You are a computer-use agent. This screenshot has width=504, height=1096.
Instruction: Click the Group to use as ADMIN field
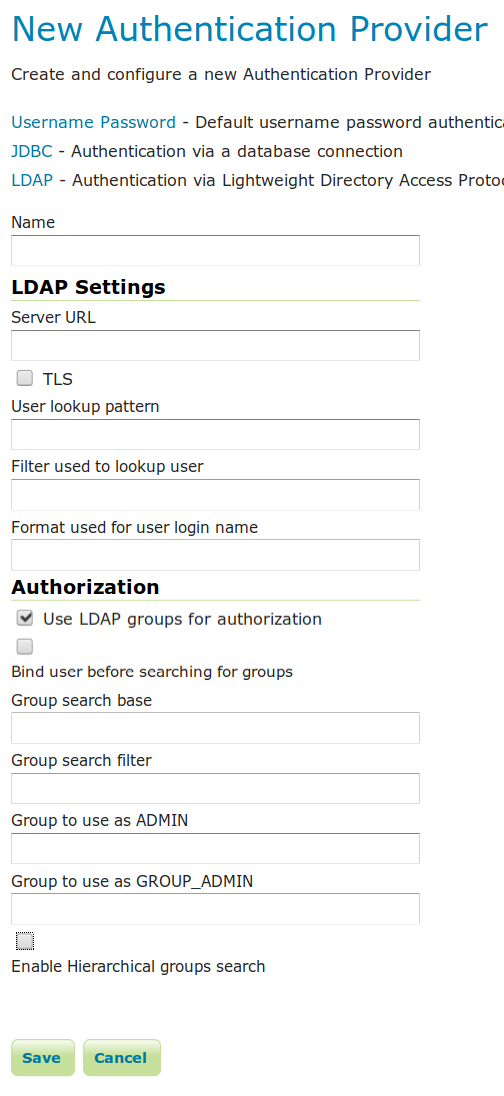[215, 848]
